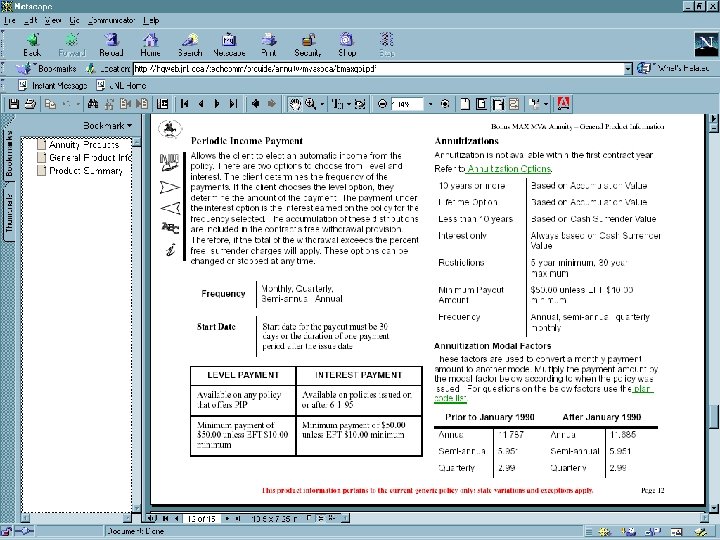Open the Edit menu
Image resolution: width=720 pixels, height=540 pixels.
(30, 20)
